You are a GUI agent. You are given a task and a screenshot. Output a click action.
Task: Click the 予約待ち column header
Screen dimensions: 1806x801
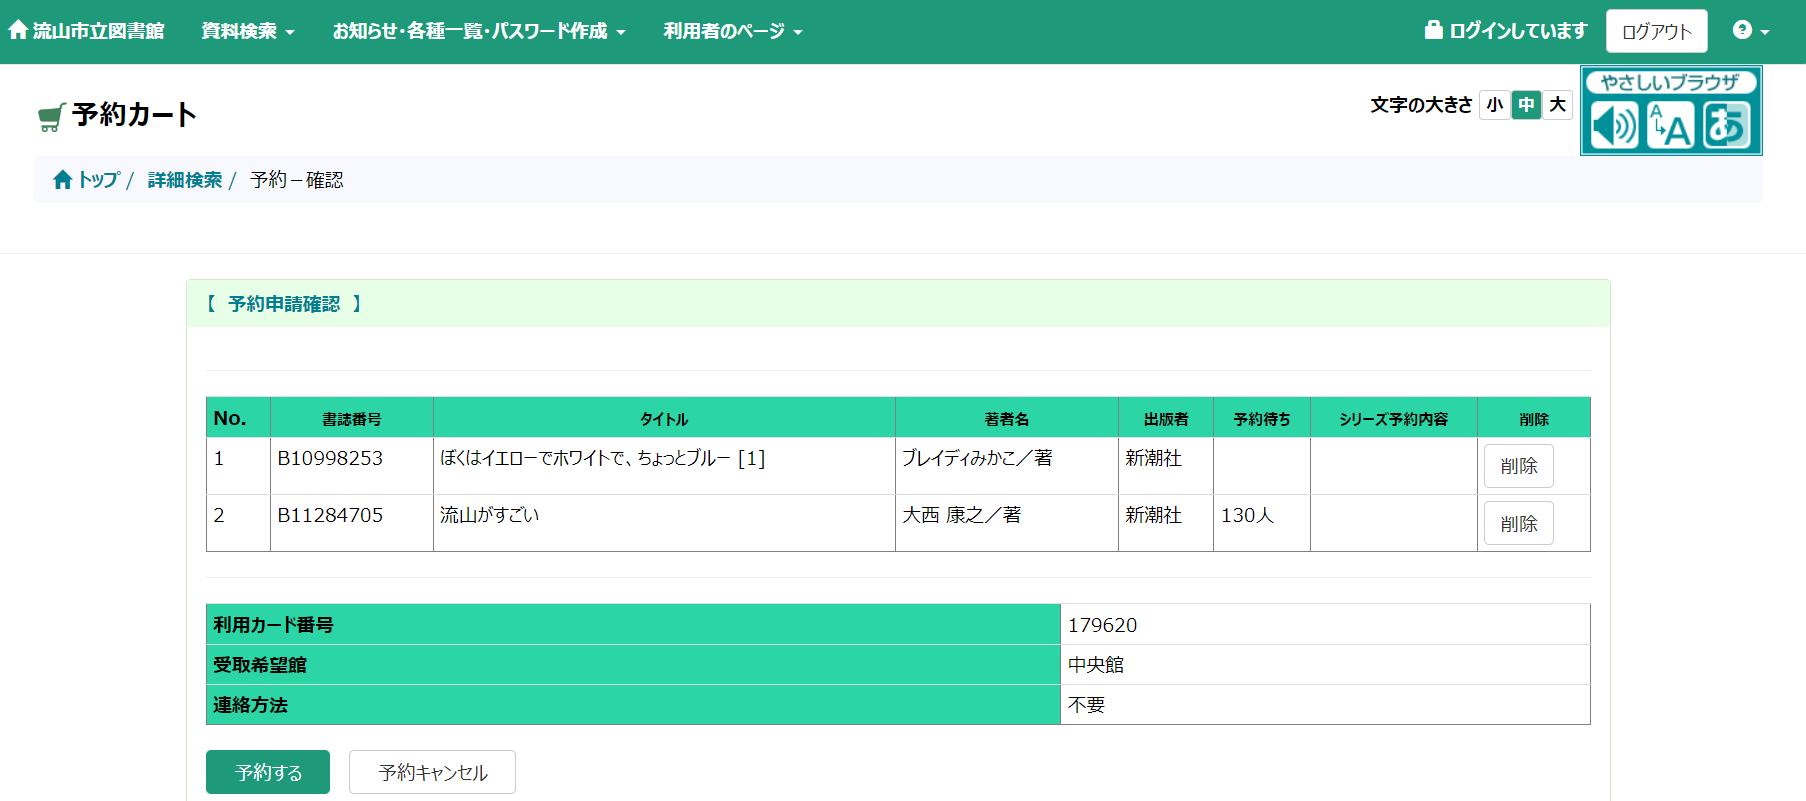(x=1262, y=419)
